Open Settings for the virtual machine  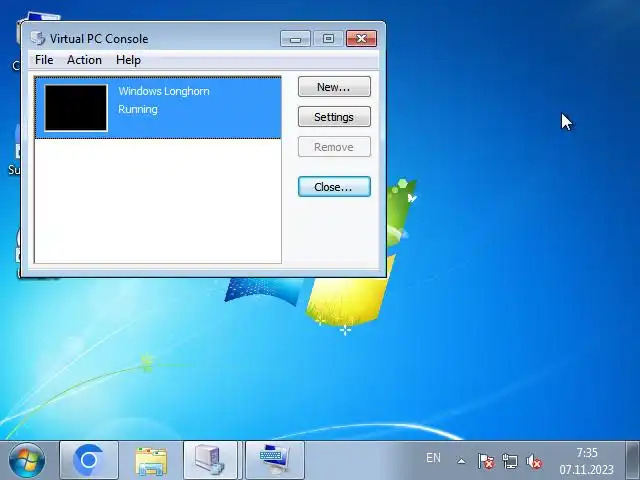[x=334, y=117]
